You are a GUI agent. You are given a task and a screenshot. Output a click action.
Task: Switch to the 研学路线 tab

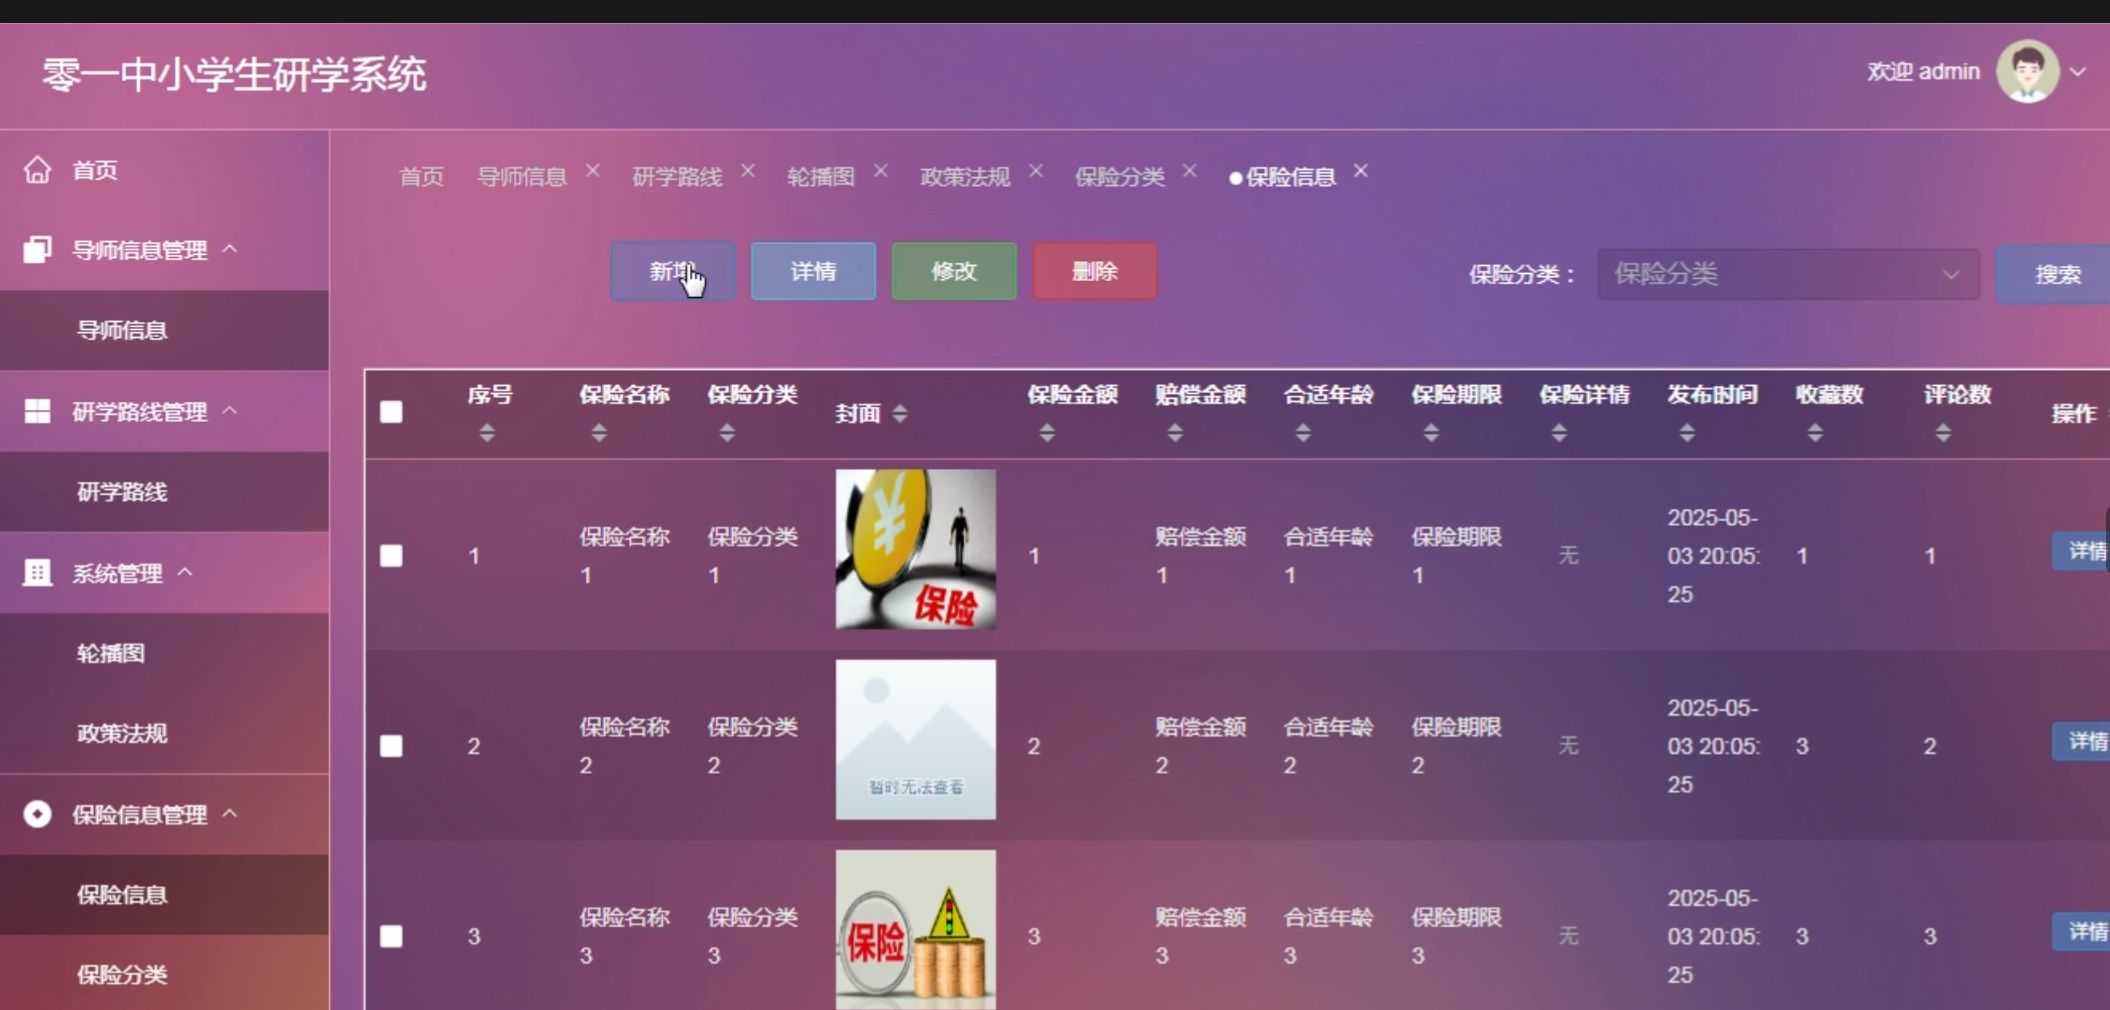[x=676, y=177]
